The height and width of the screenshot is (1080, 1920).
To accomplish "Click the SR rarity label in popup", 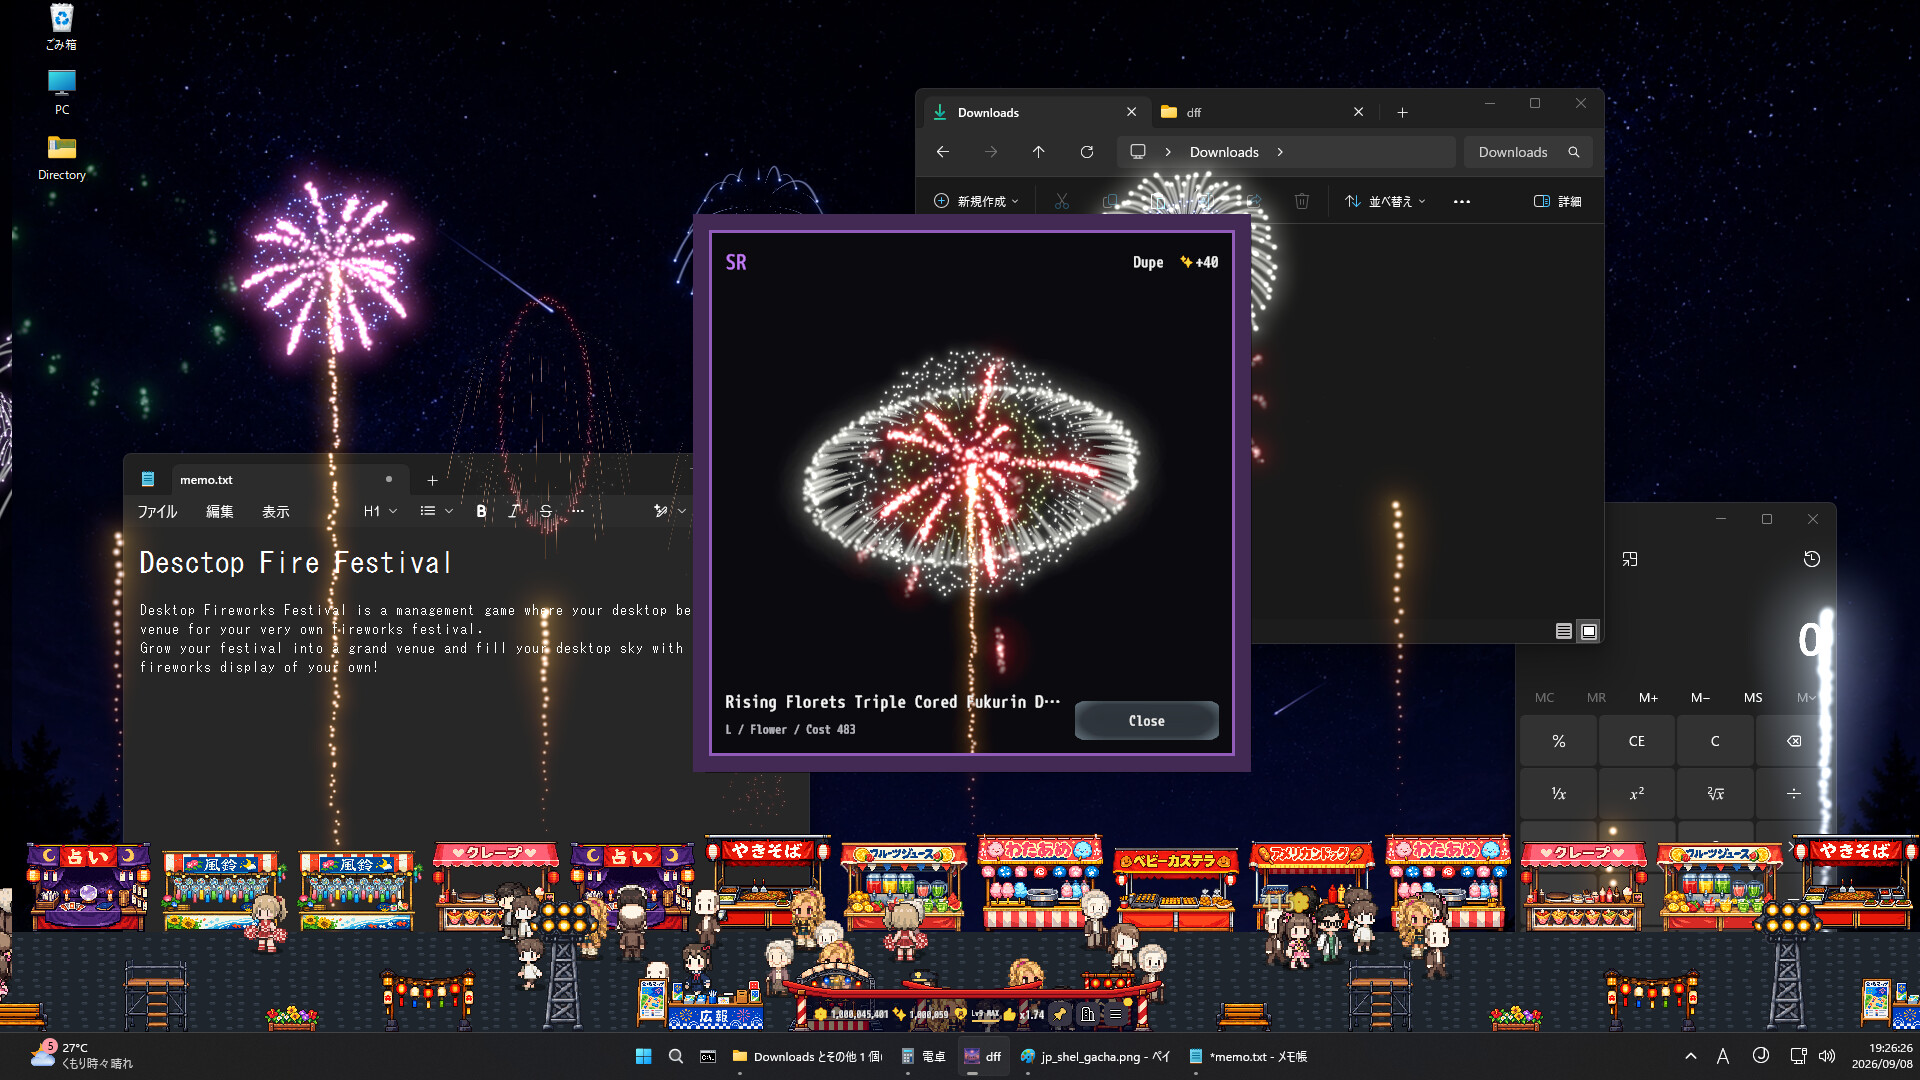I will tap(736, 262).
